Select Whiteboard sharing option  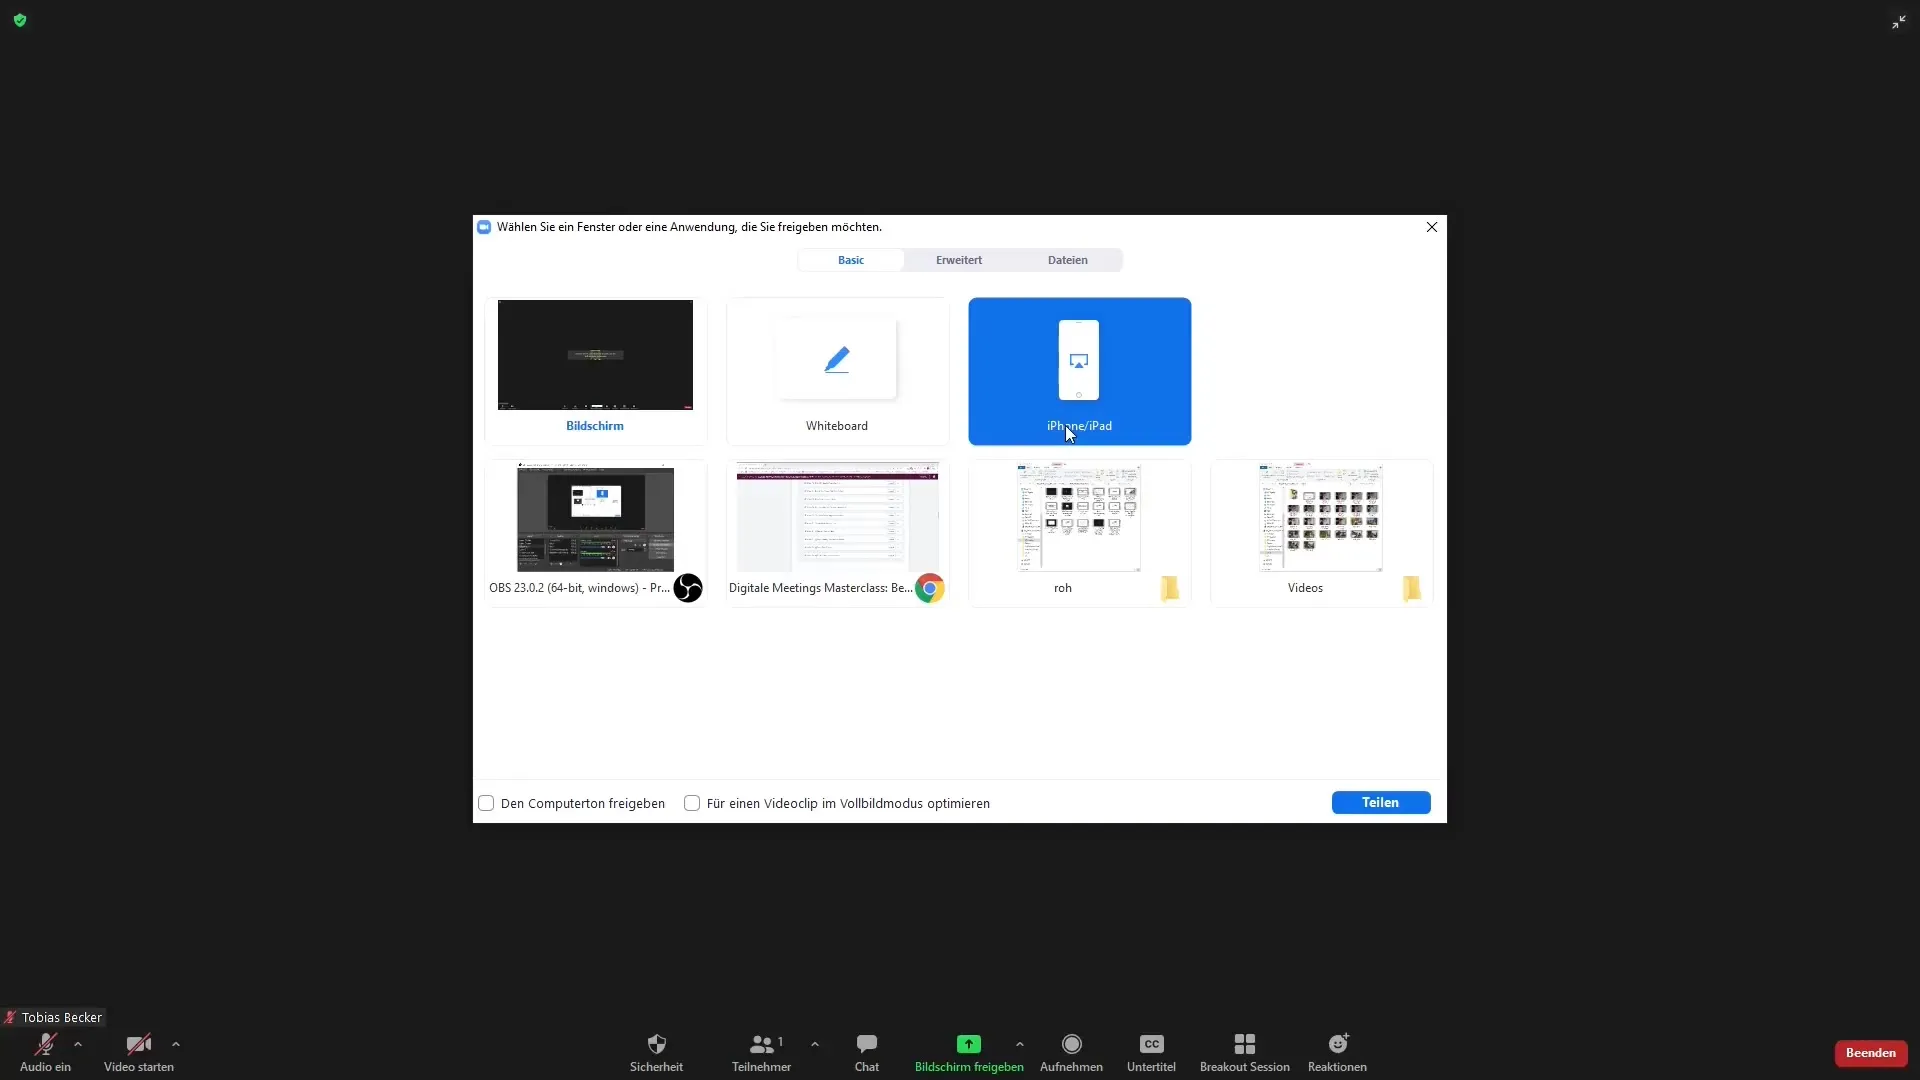pyautogui.click(x=836, y=369)
